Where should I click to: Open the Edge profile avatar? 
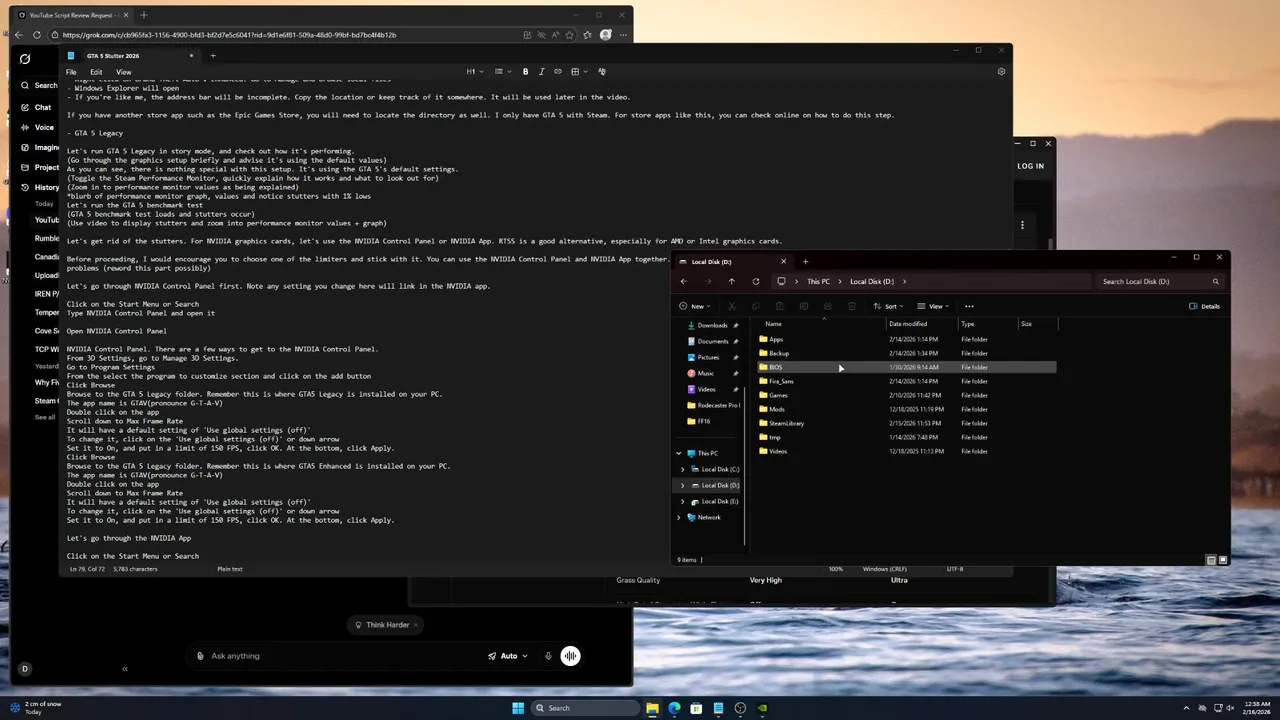pyautogui.click(x=606, y=35)
